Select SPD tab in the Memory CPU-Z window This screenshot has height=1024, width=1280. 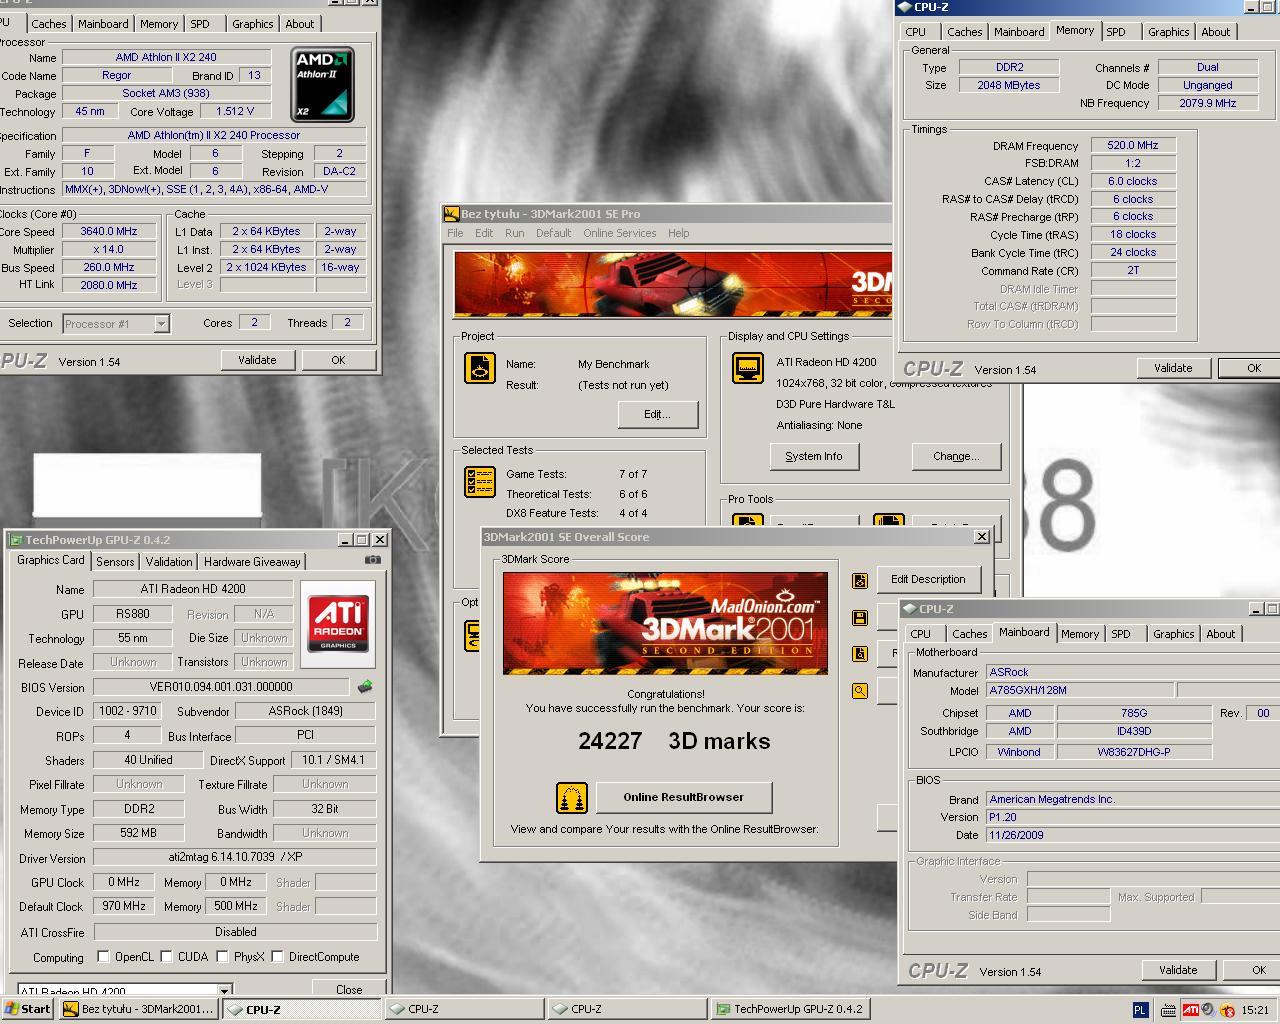[1116, 32]
